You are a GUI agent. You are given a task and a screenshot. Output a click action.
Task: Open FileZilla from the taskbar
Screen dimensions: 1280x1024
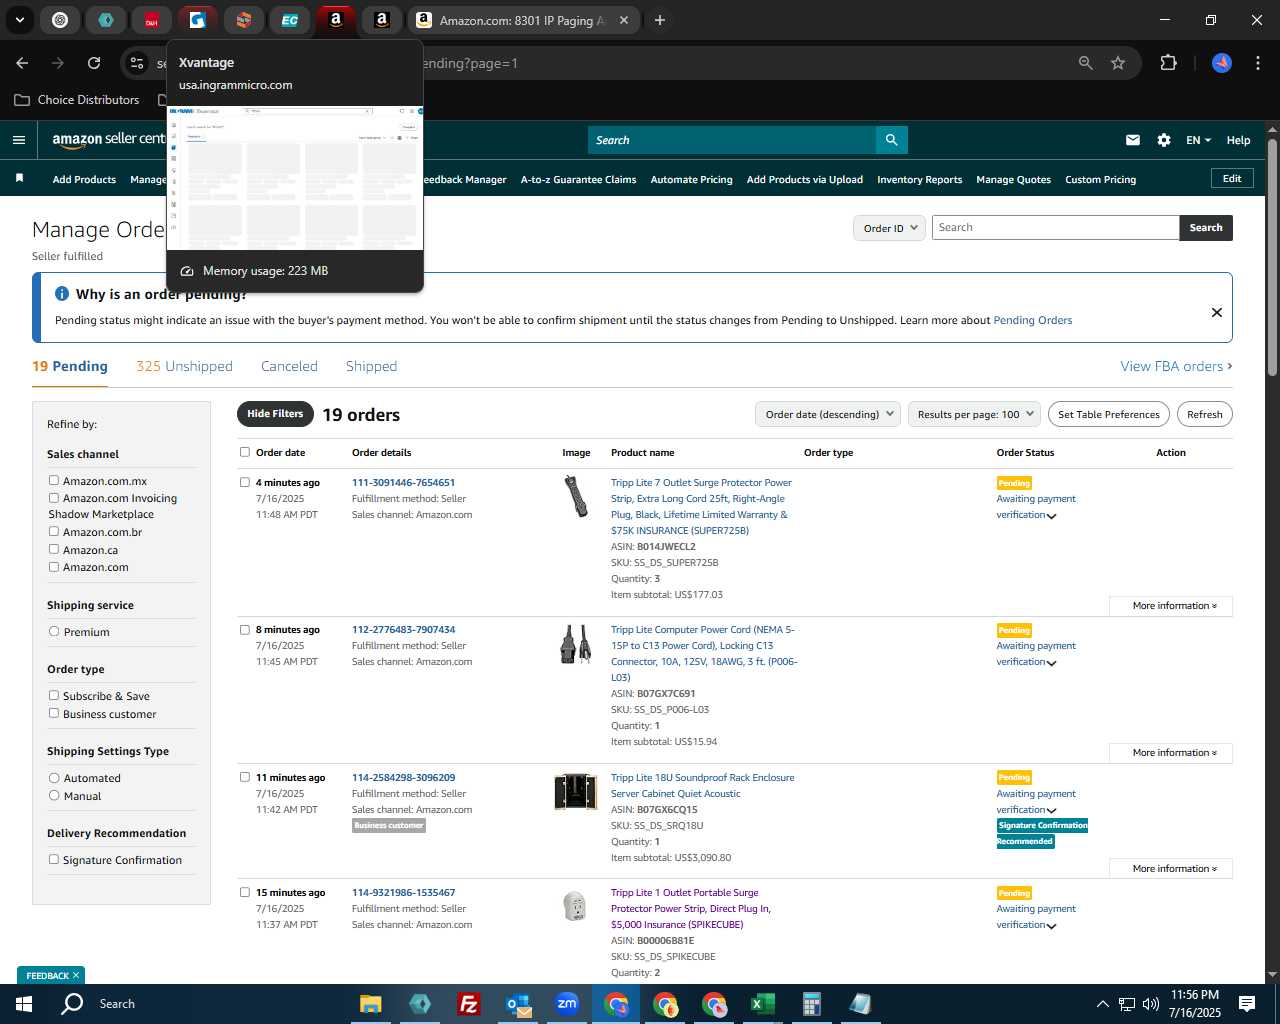click(x=468, y=1004)
